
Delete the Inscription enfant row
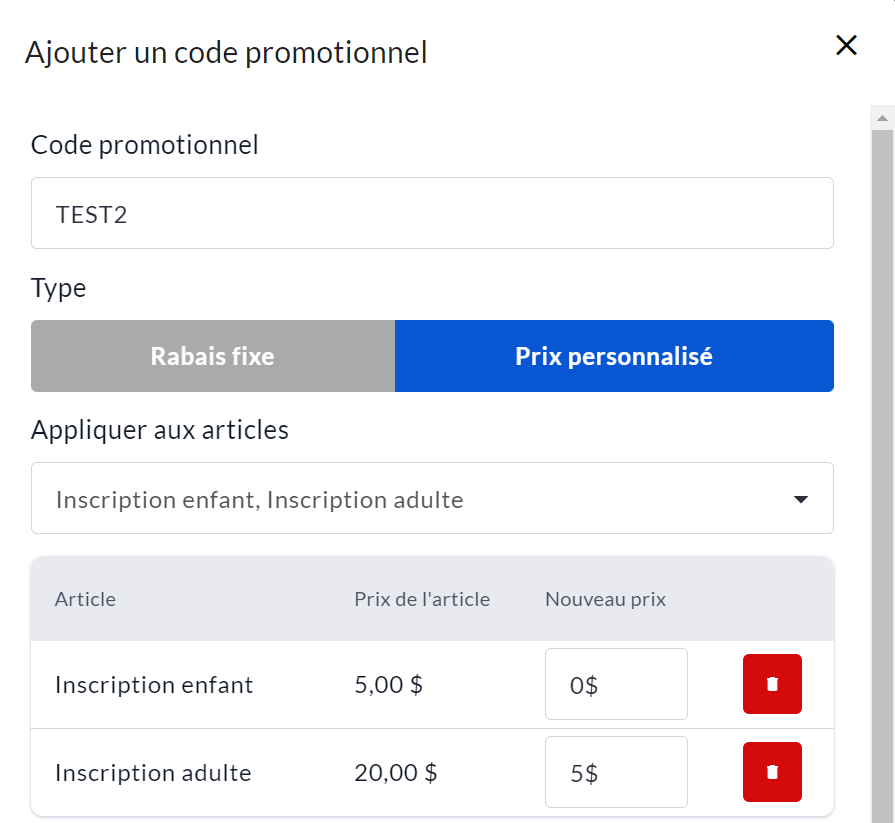tap(772, 684)
